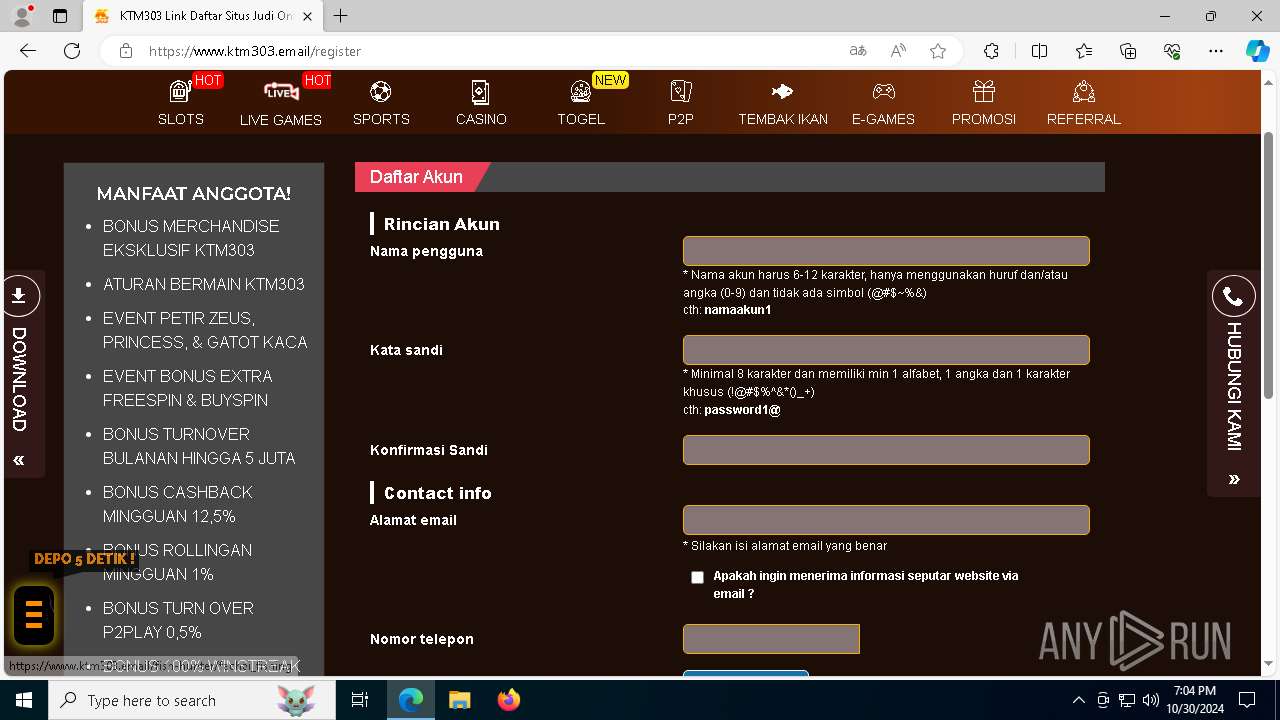Open BONUS CASHBACK MINGGUAN 12,5% link

(x=177, y=504)
